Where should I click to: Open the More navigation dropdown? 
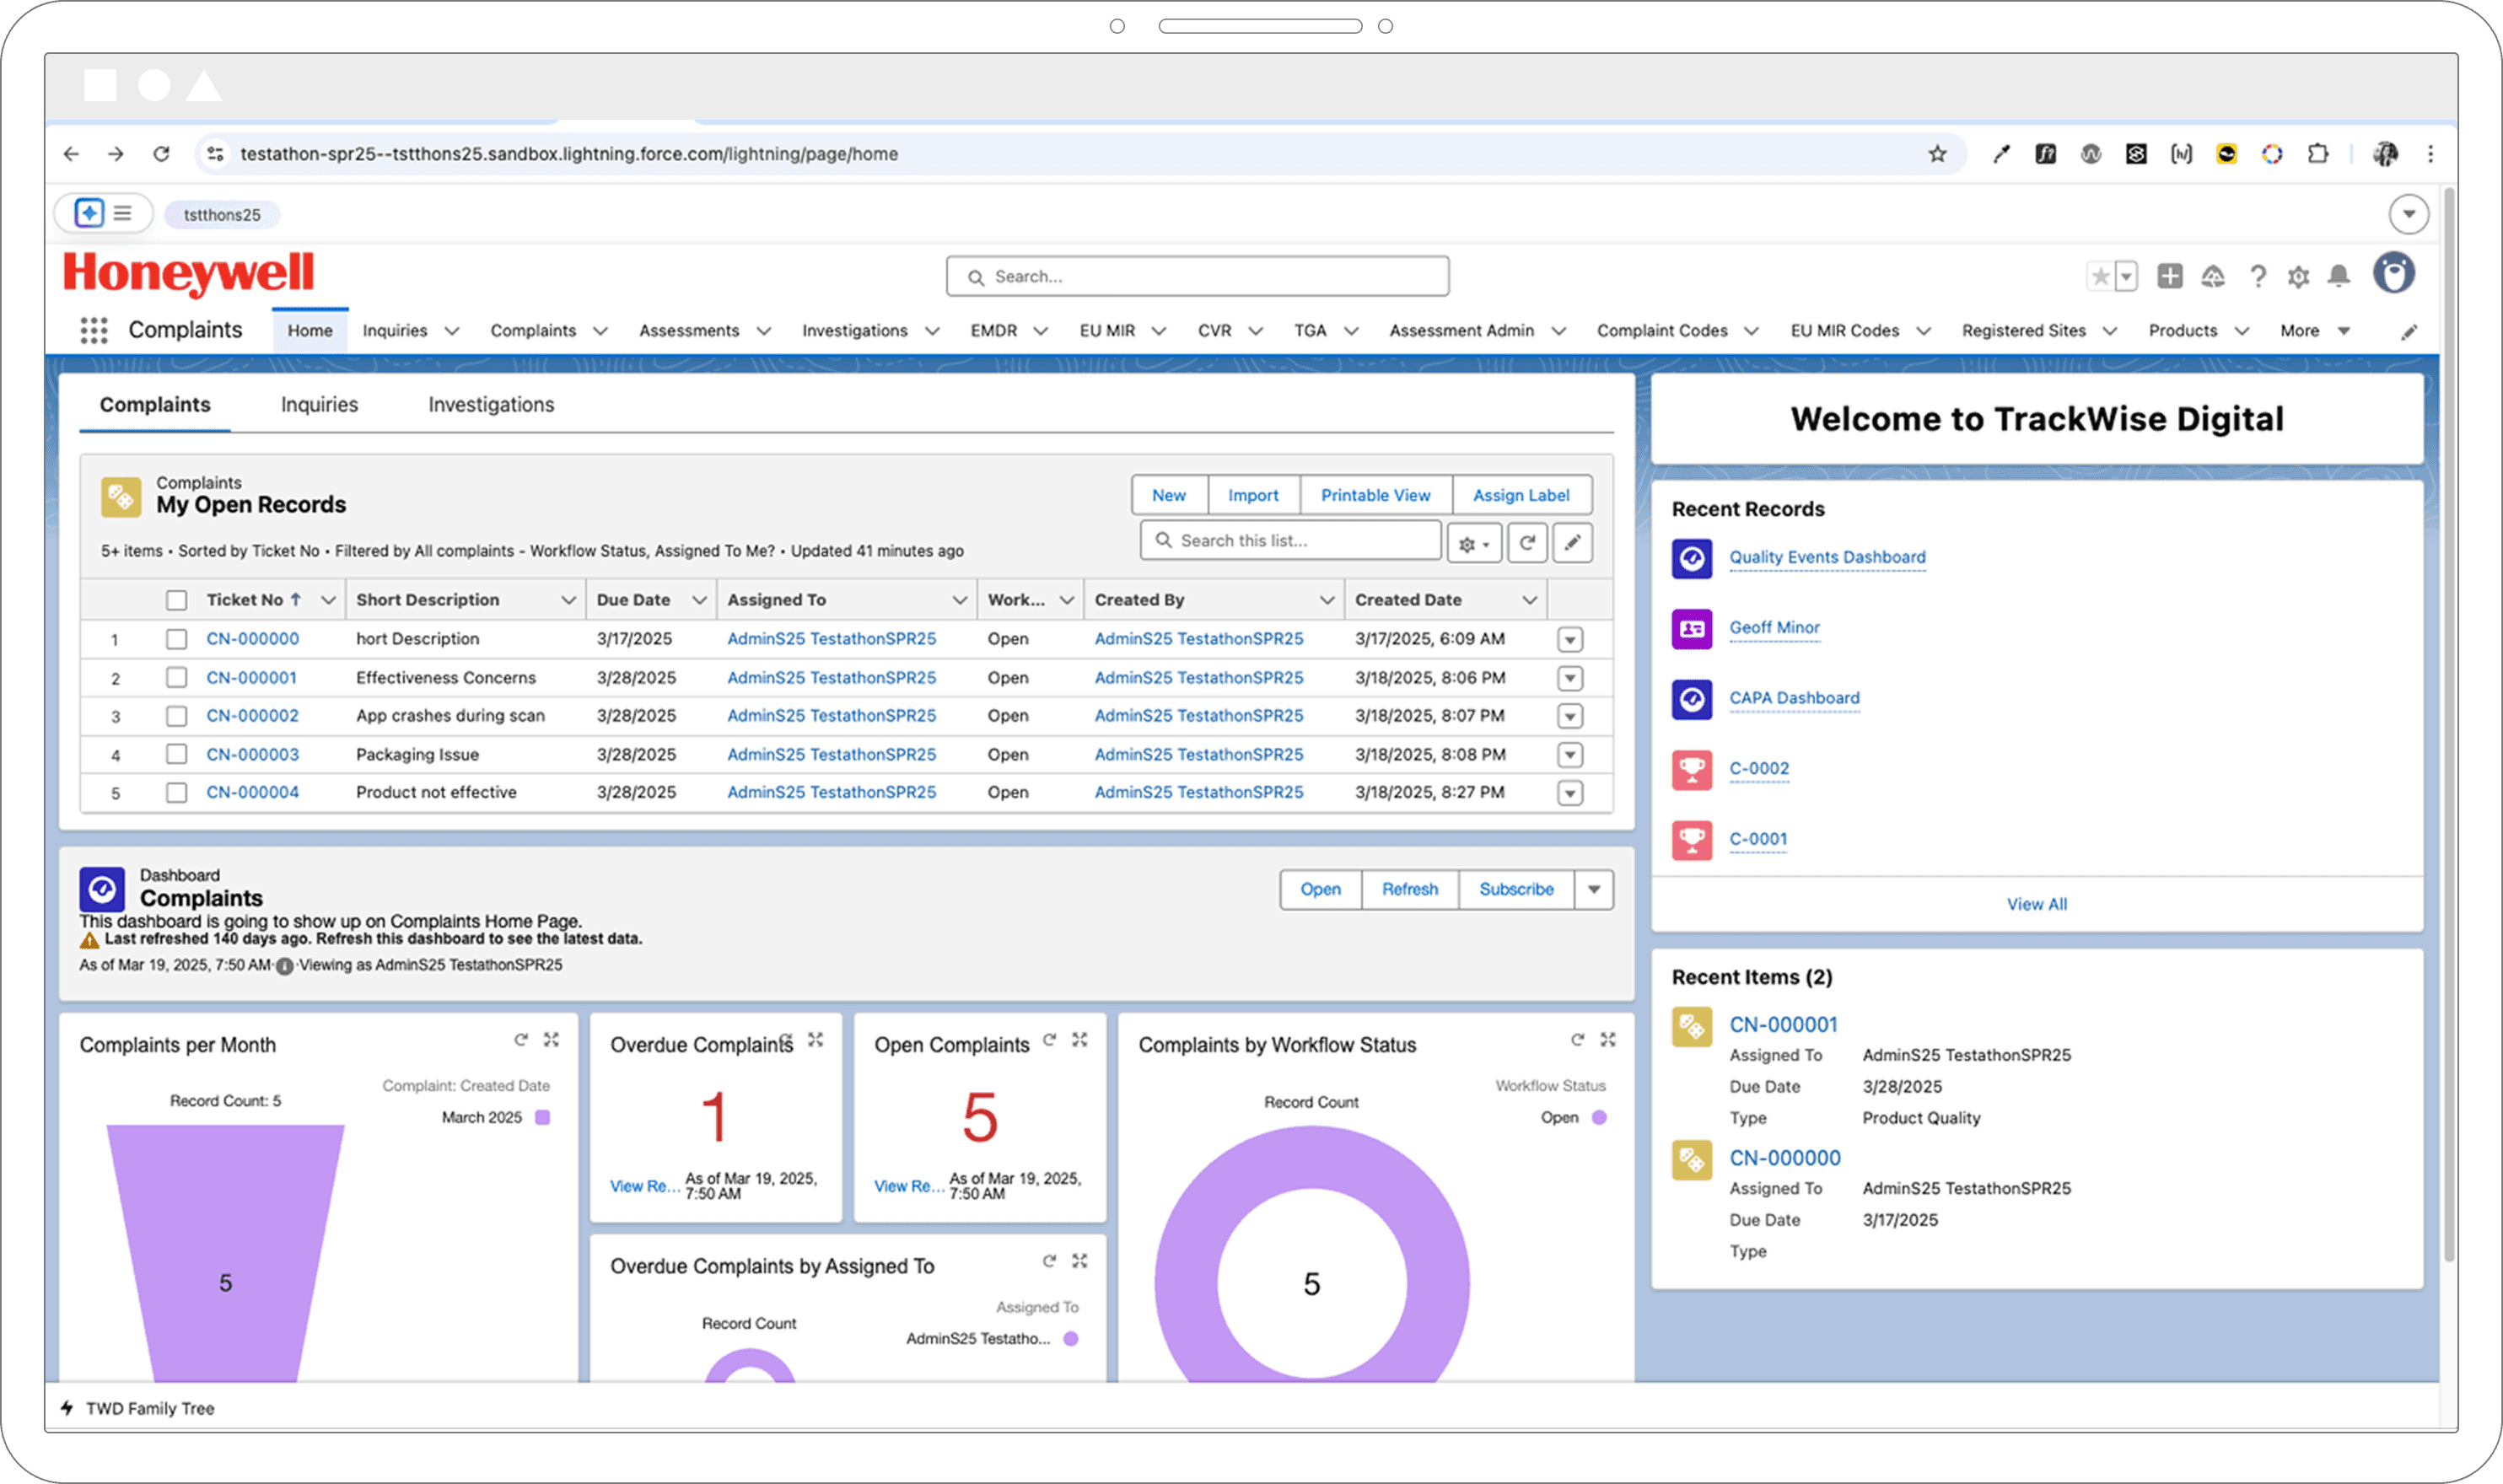tap(2315, 331)
